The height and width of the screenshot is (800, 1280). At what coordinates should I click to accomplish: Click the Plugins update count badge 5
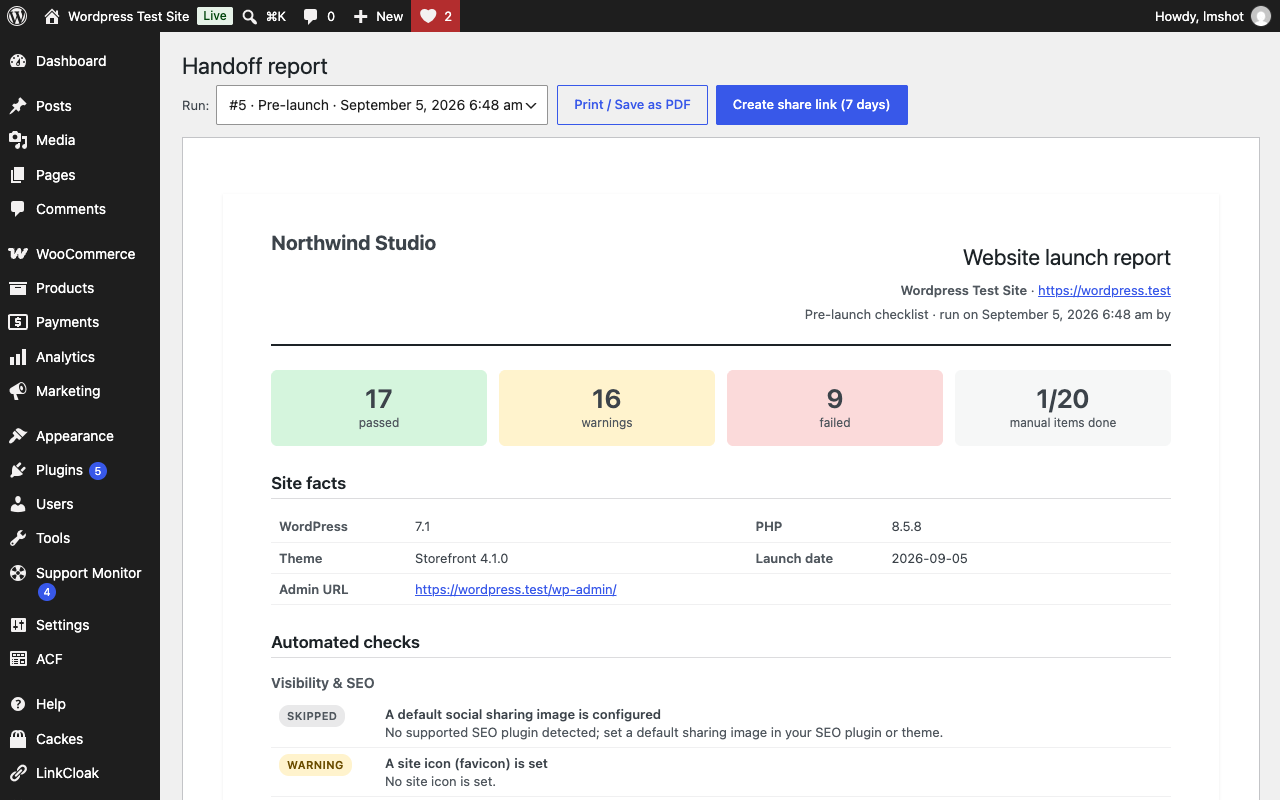[98, 470]
